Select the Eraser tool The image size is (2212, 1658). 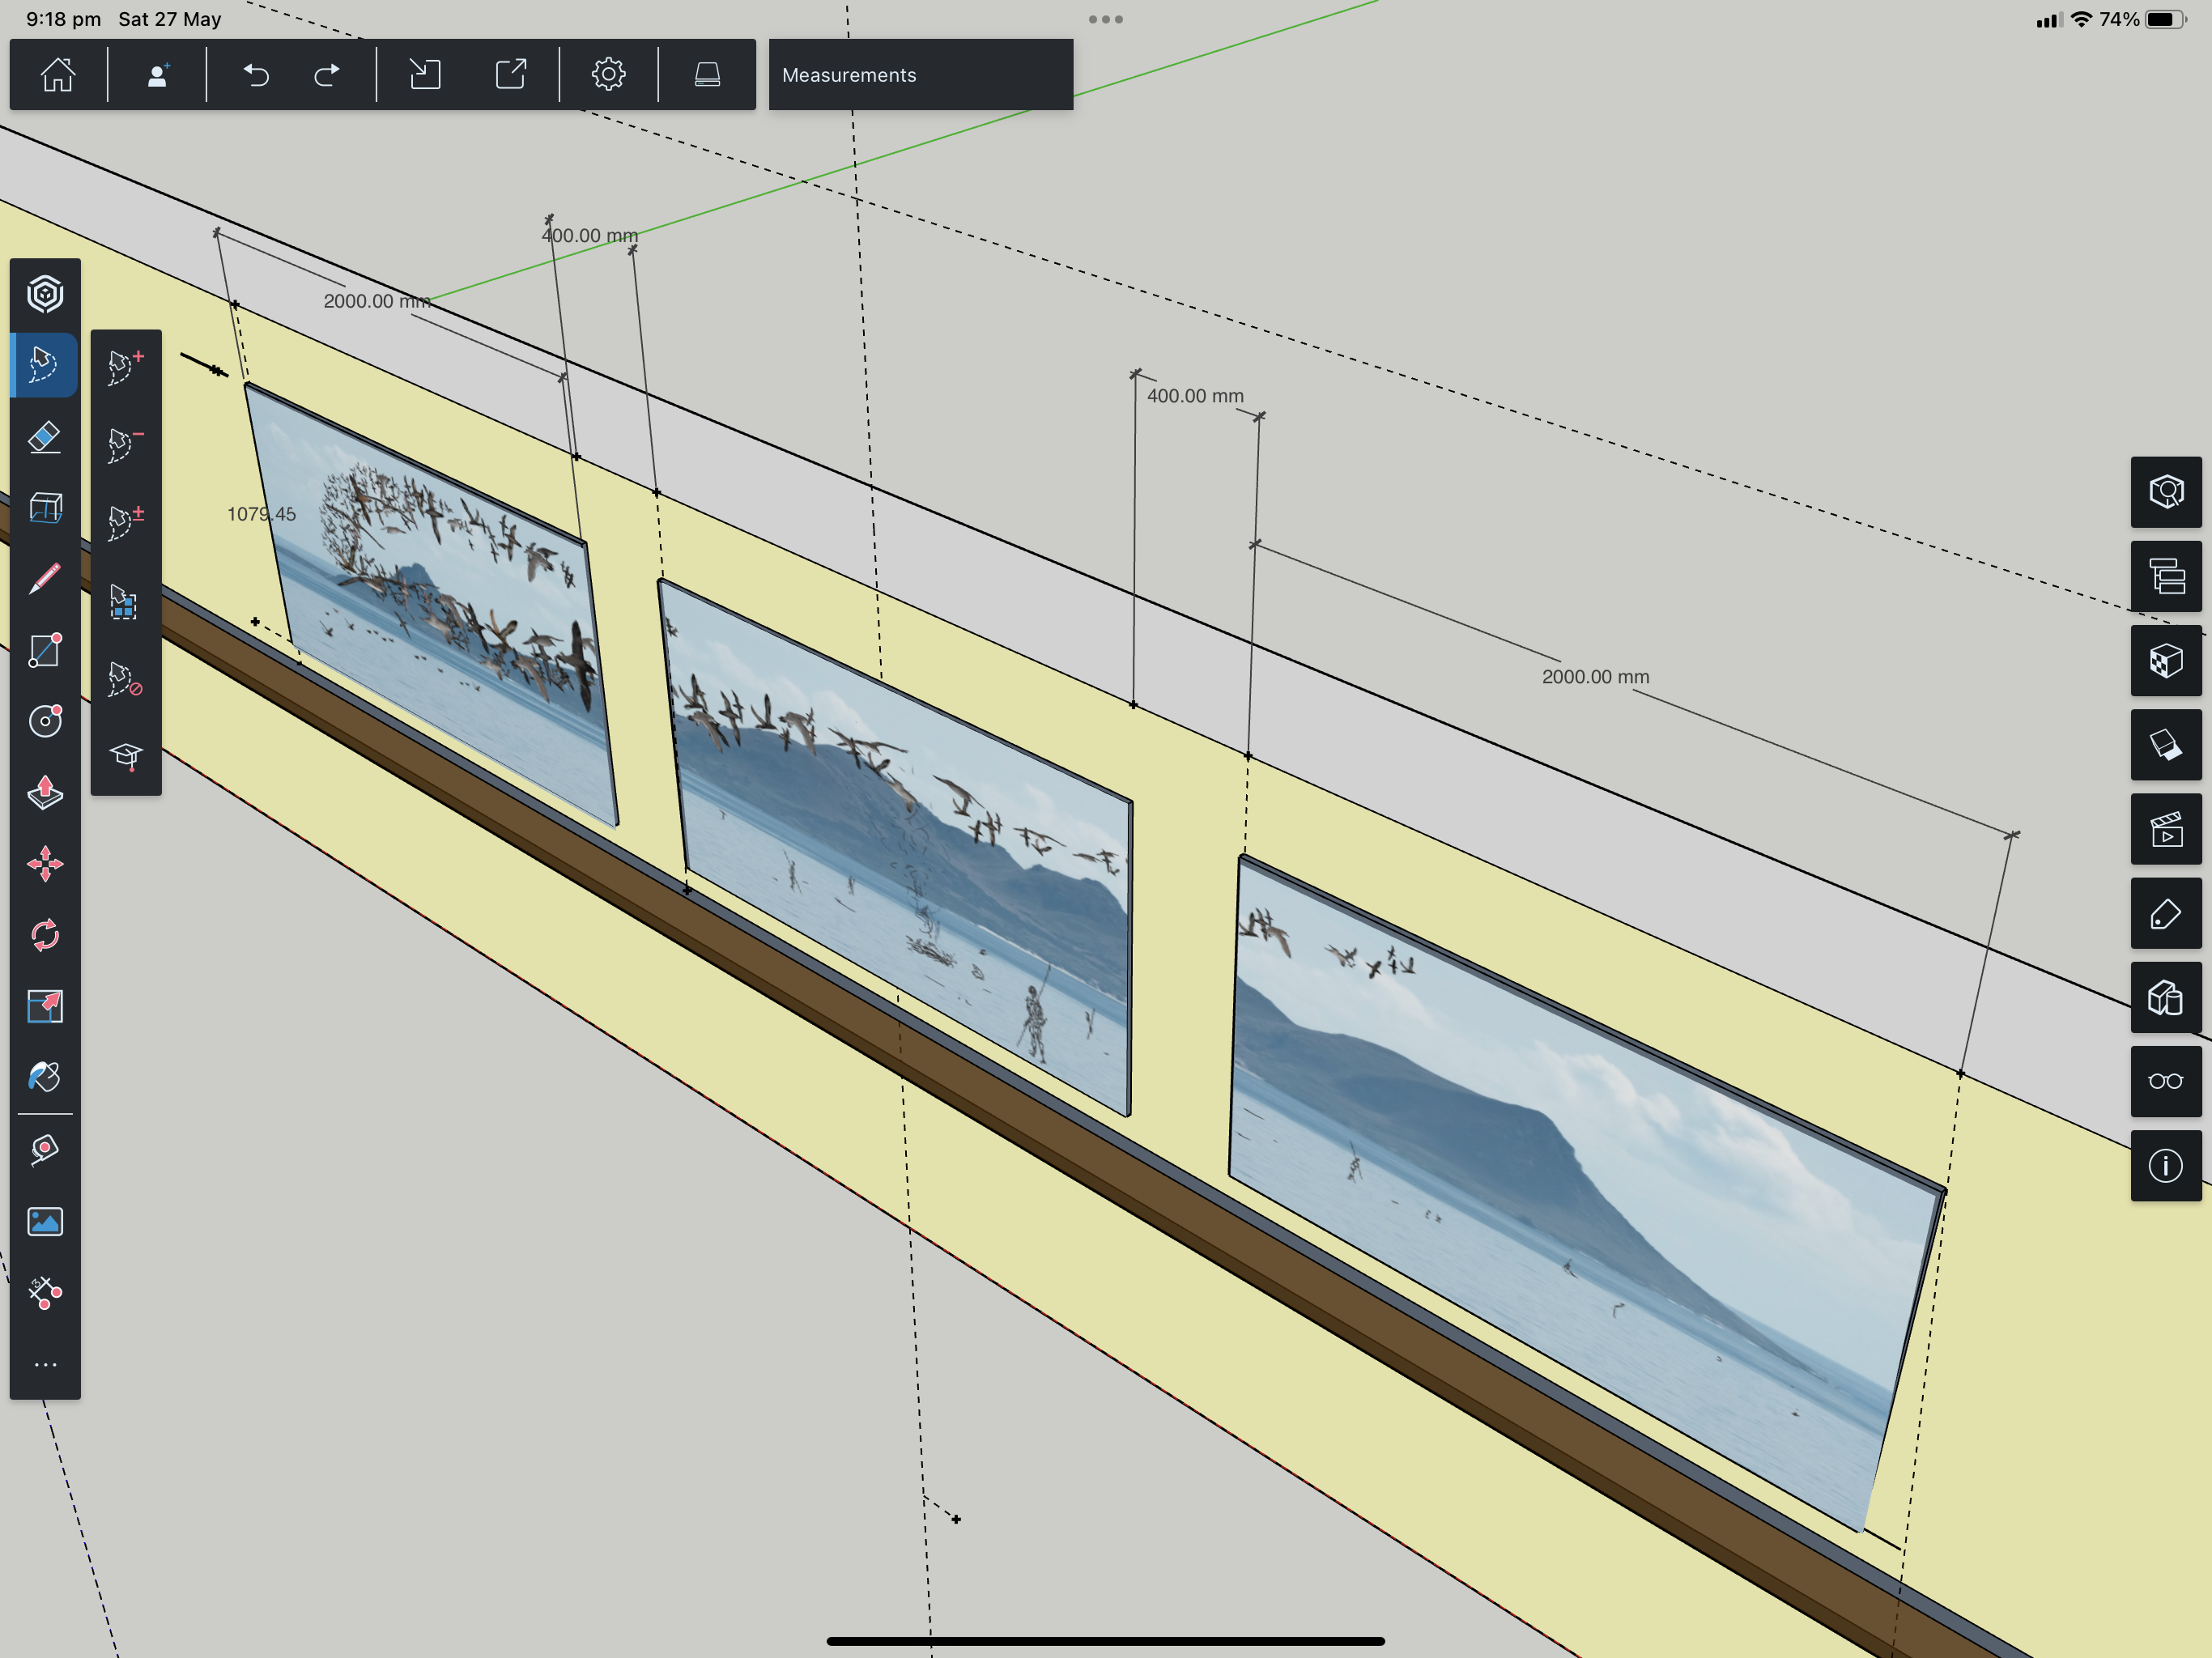click(x=45, y=437)
